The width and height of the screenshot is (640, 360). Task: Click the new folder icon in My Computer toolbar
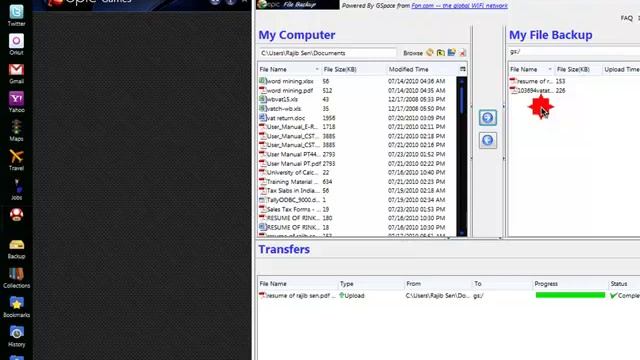tap(451, 53)
